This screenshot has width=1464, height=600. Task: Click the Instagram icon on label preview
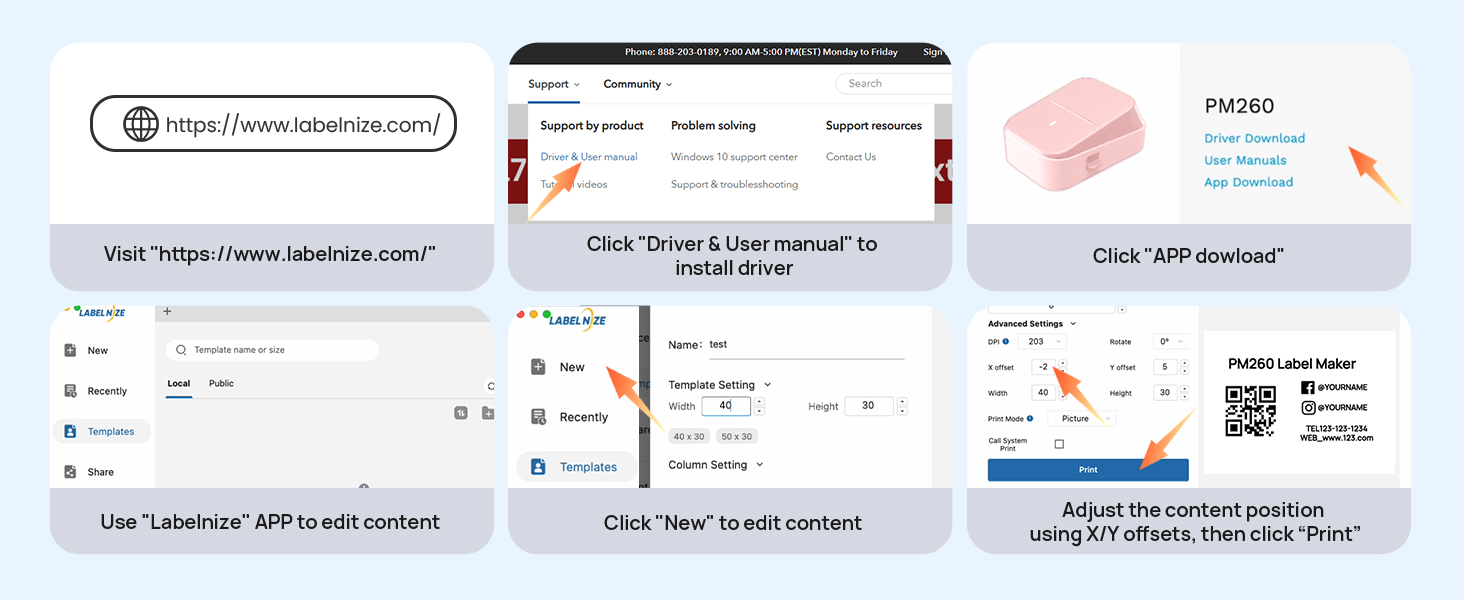click(1308, 407)
